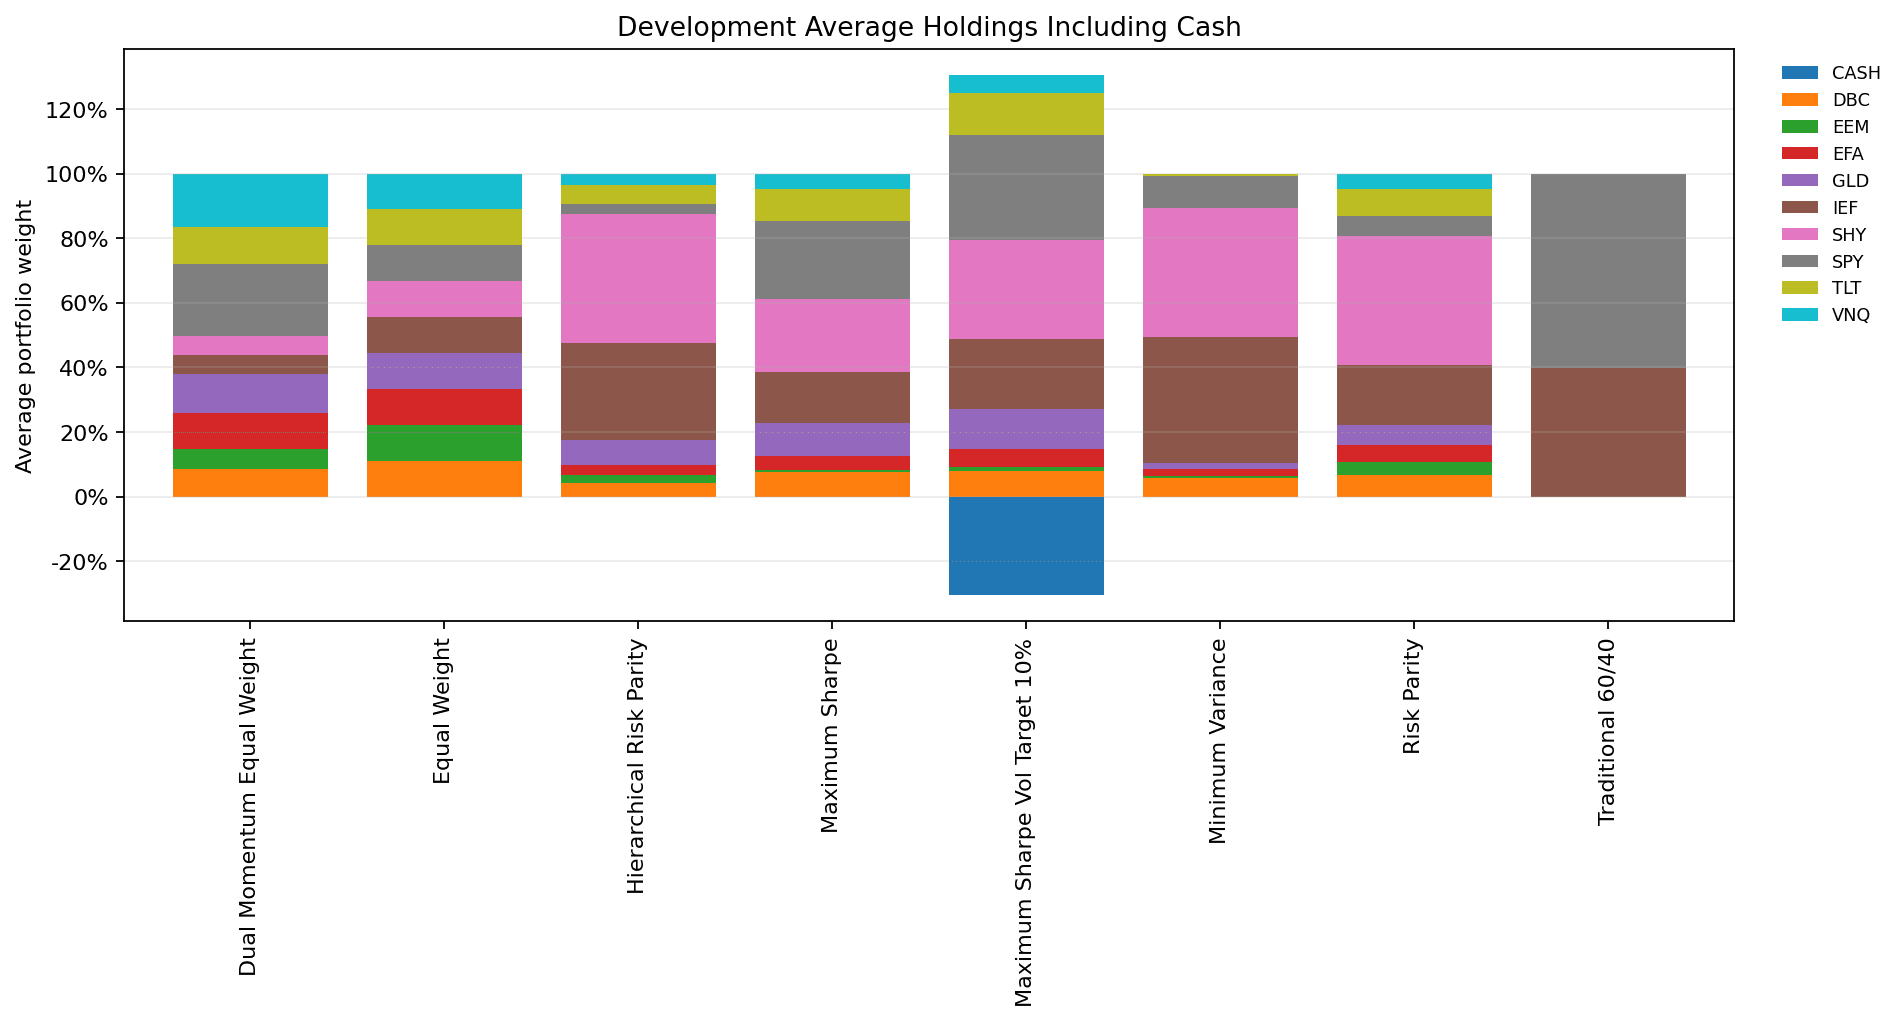Click the 'Maximum Sharpe Vol Target 10%' label
This screenshot has height=1022, width=1904.
[x=1024, y=822]
